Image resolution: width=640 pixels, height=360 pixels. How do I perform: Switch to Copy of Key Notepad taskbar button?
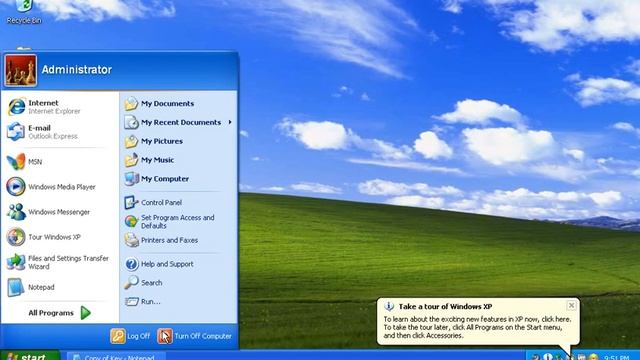[x=116, y=356]
